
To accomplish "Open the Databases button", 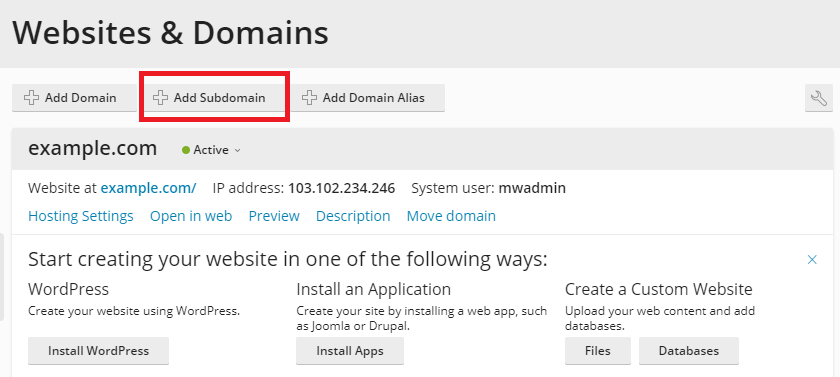I will 689,351.
